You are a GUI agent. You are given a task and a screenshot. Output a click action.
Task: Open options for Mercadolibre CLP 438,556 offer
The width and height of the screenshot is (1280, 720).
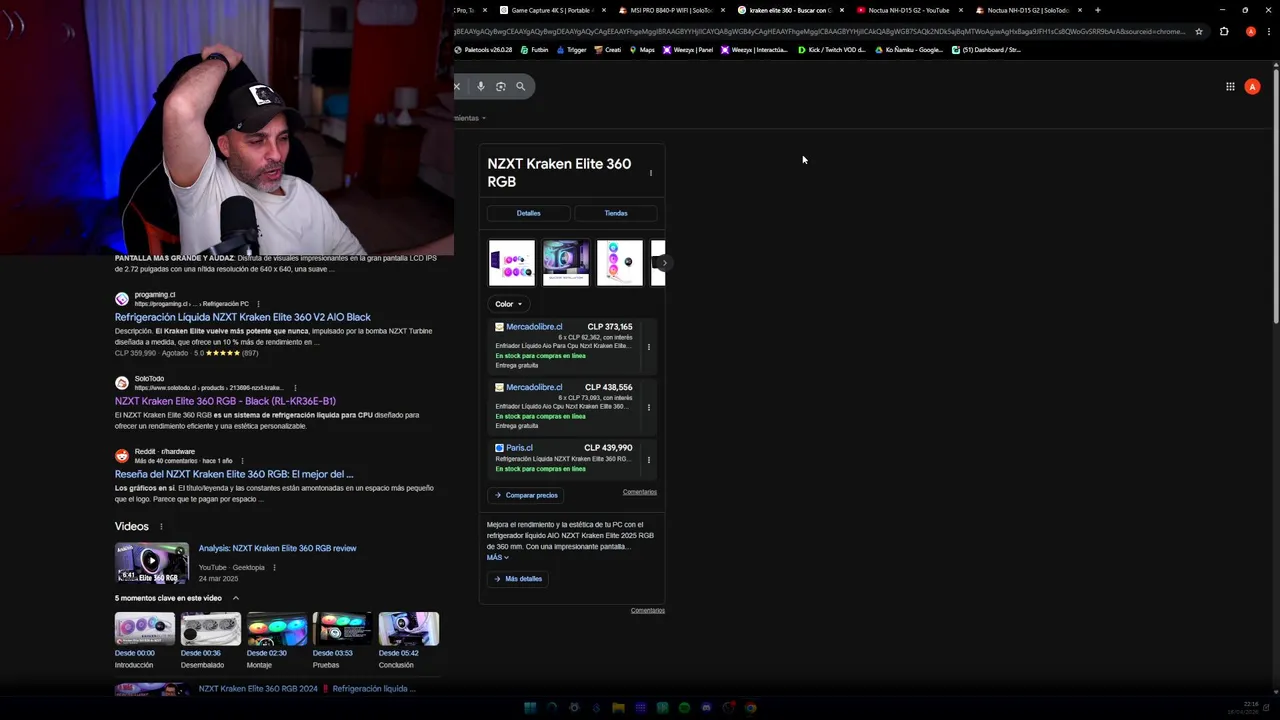(649, 407)
